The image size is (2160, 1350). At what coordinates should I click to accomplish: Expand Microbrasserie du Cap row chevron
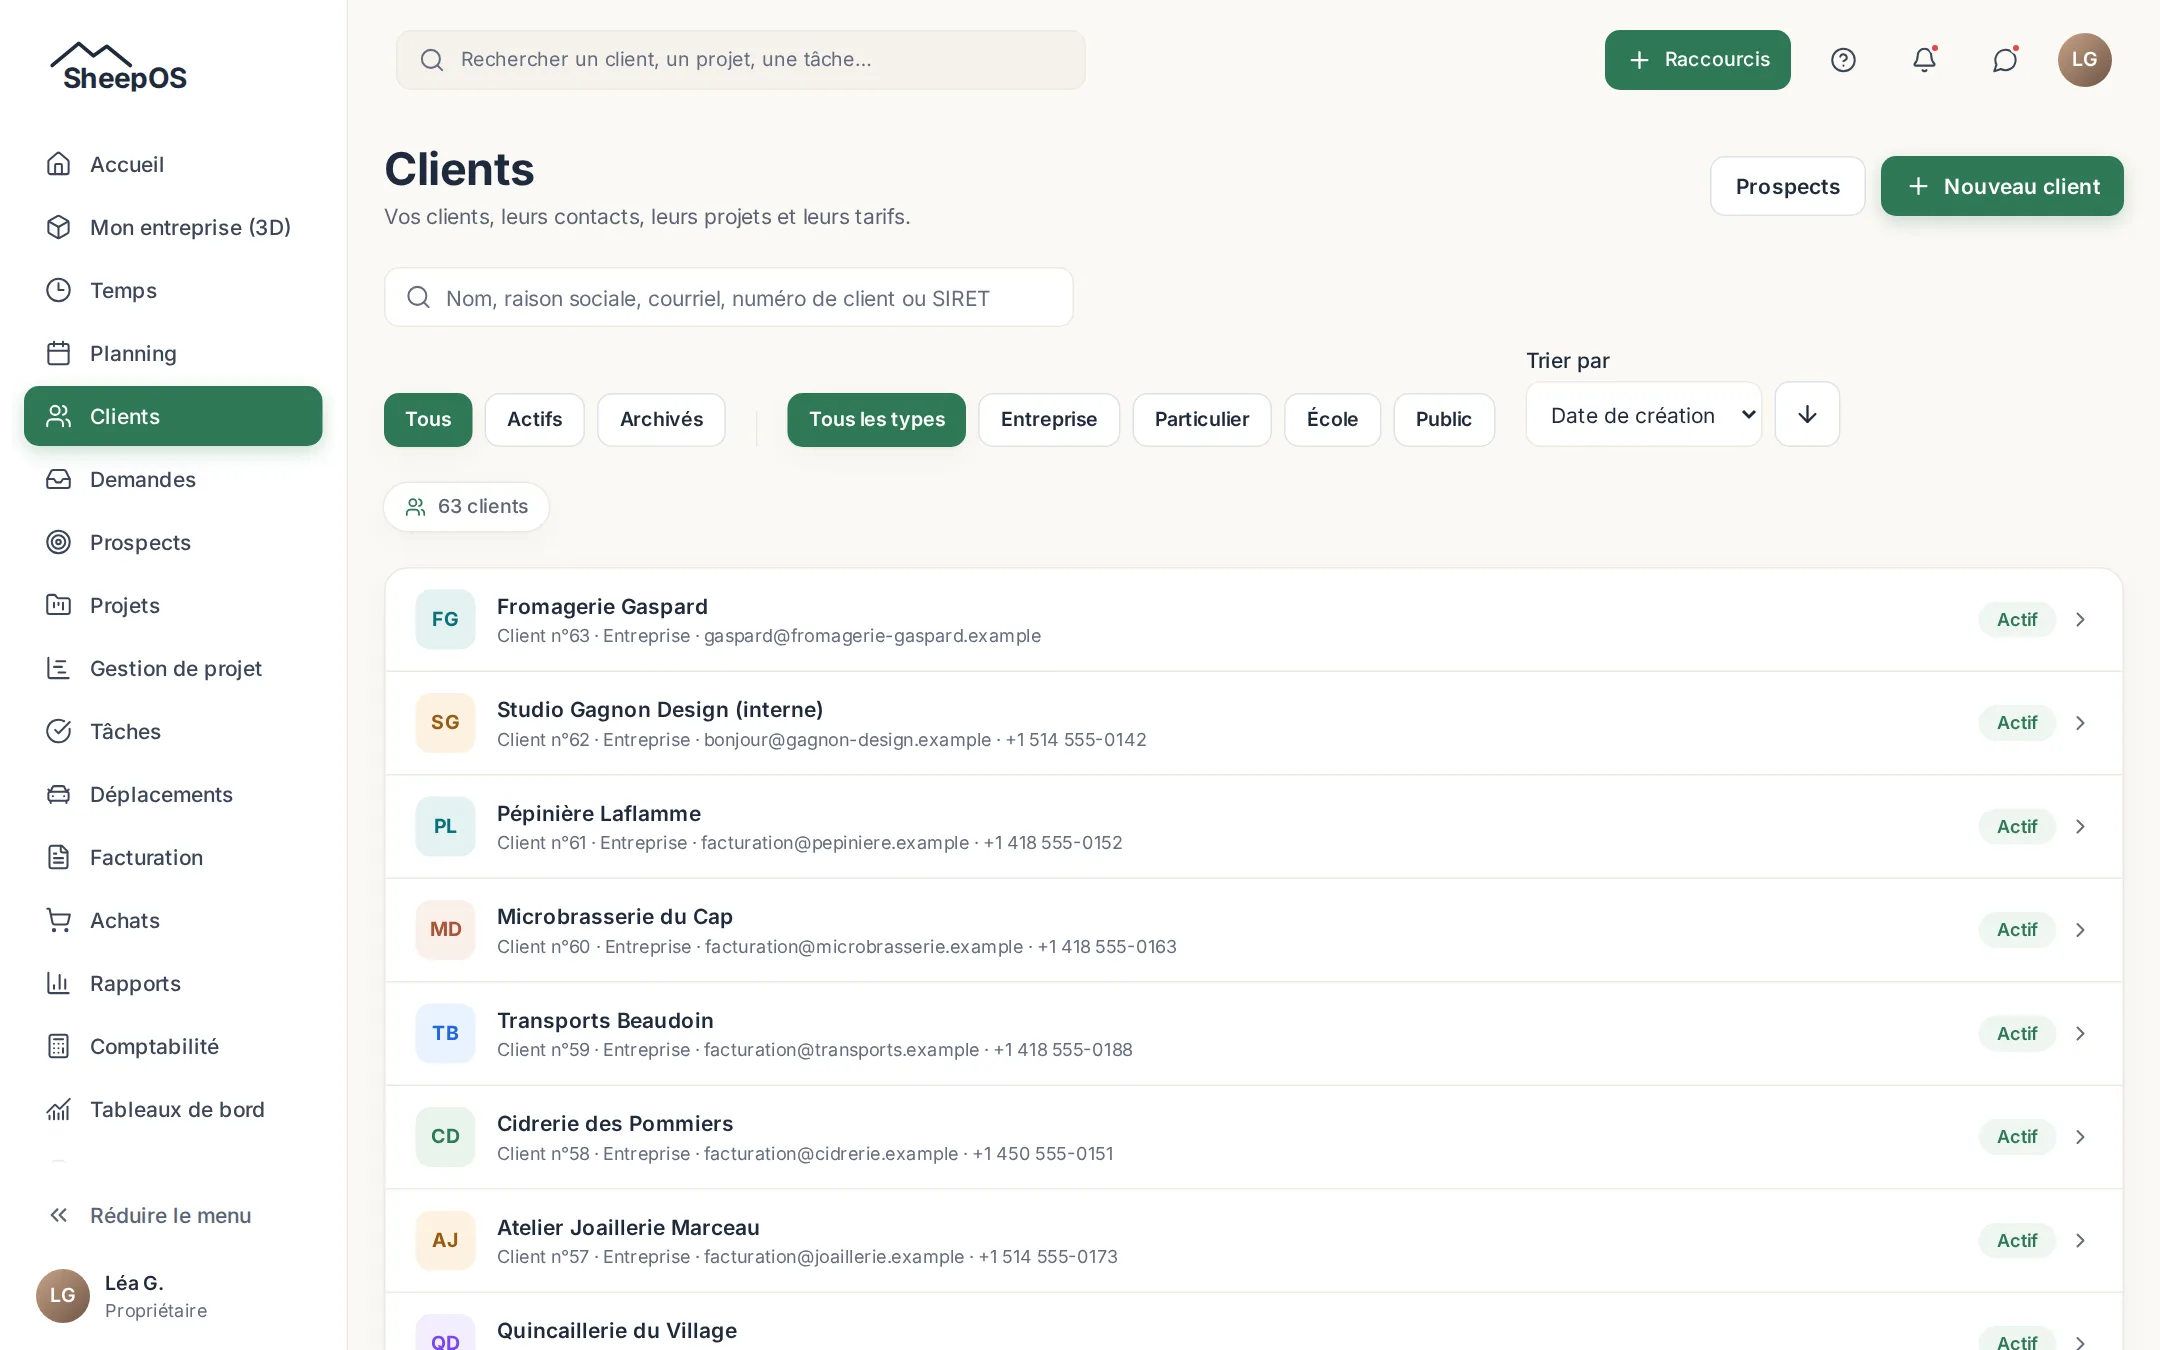[2080, 930]
